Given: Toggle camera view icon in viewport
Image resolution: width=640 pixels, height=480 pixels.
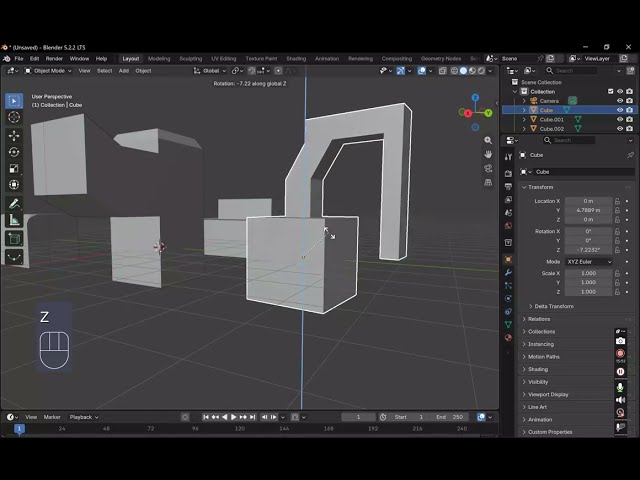Looking at the screenshot, I should pos(488,168).
